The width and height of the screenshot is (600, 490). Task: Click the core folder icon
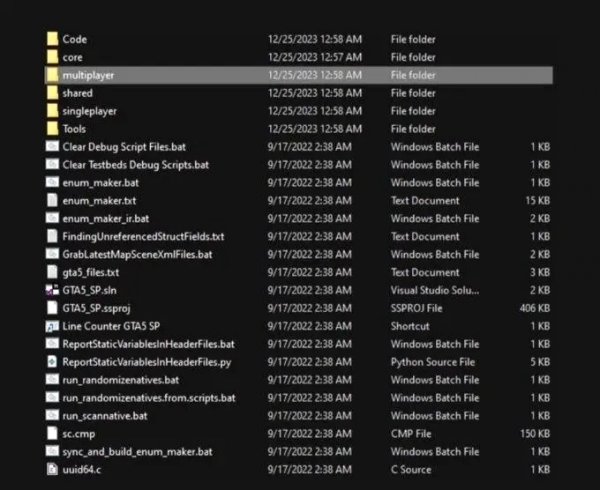pos(52,57)
